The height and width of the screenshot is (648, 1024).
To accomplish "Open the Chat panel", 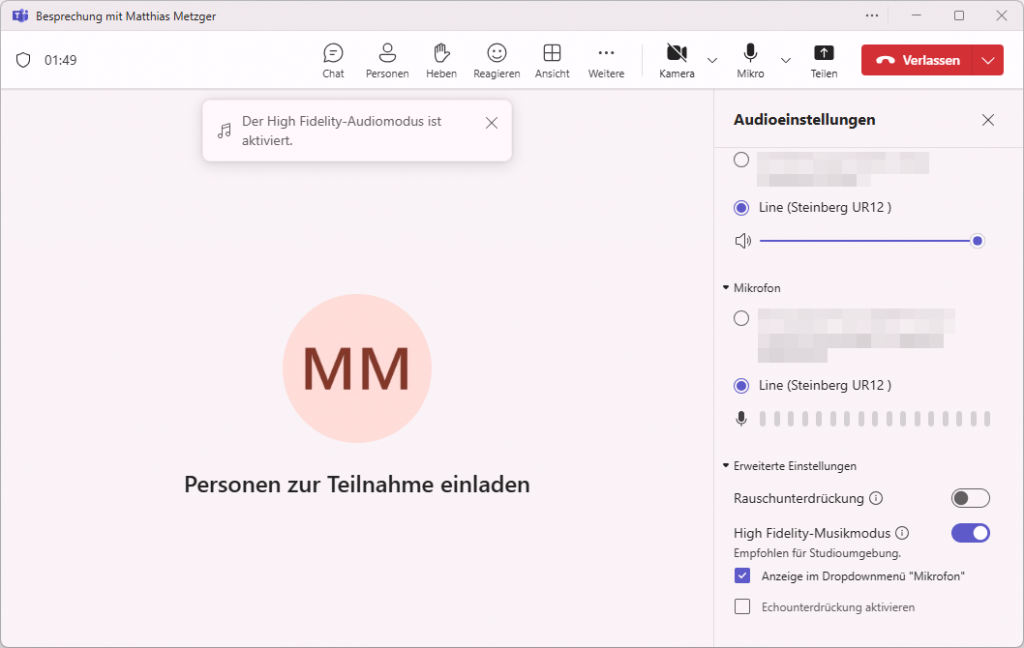I will point(333,60).
